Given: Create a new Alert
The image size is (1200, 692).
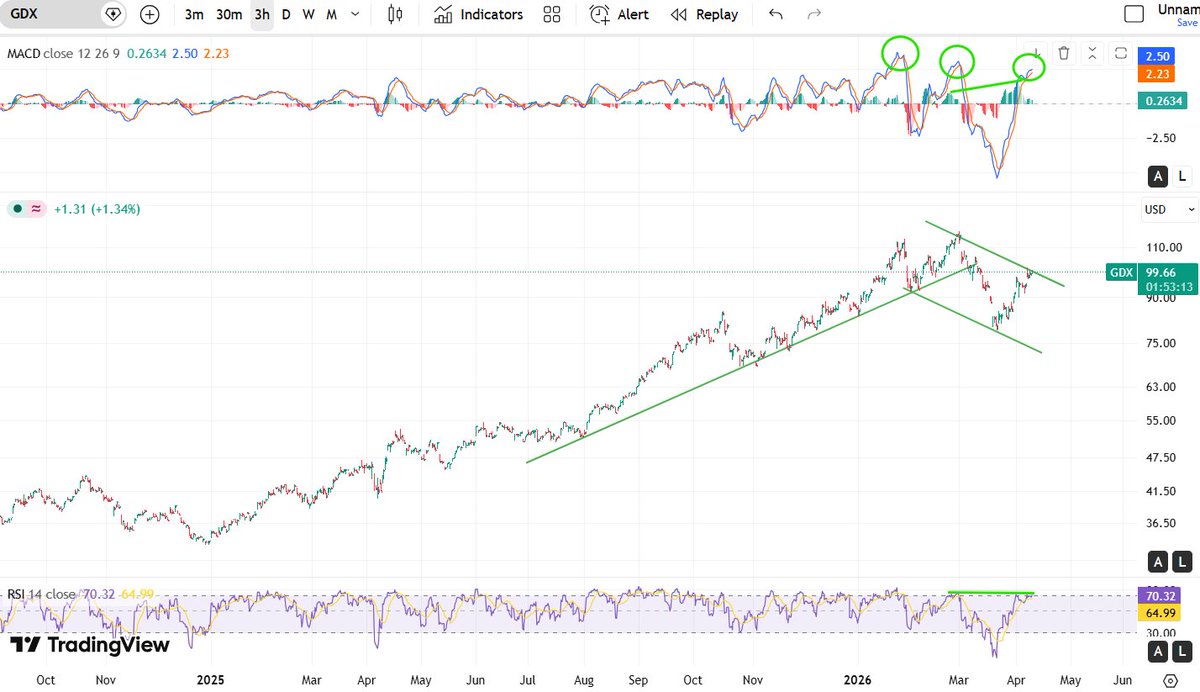Looking at the screenshot, I should click(622, 14).
